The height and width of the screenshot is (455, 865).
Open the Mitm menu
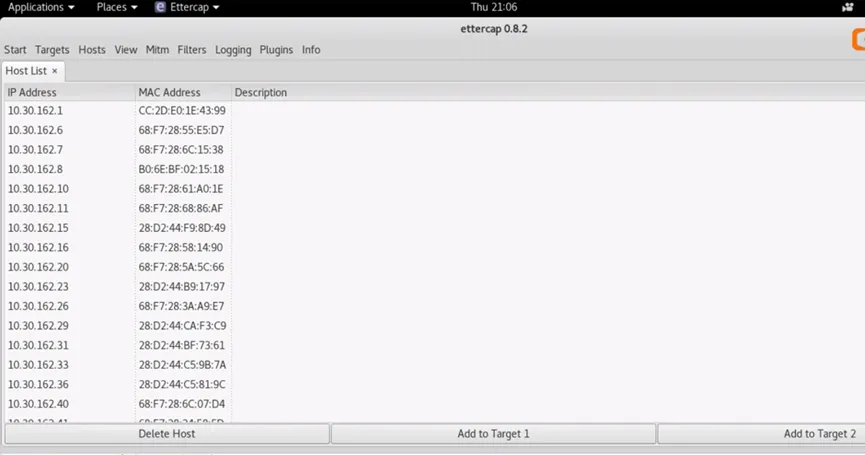point(157,50)
